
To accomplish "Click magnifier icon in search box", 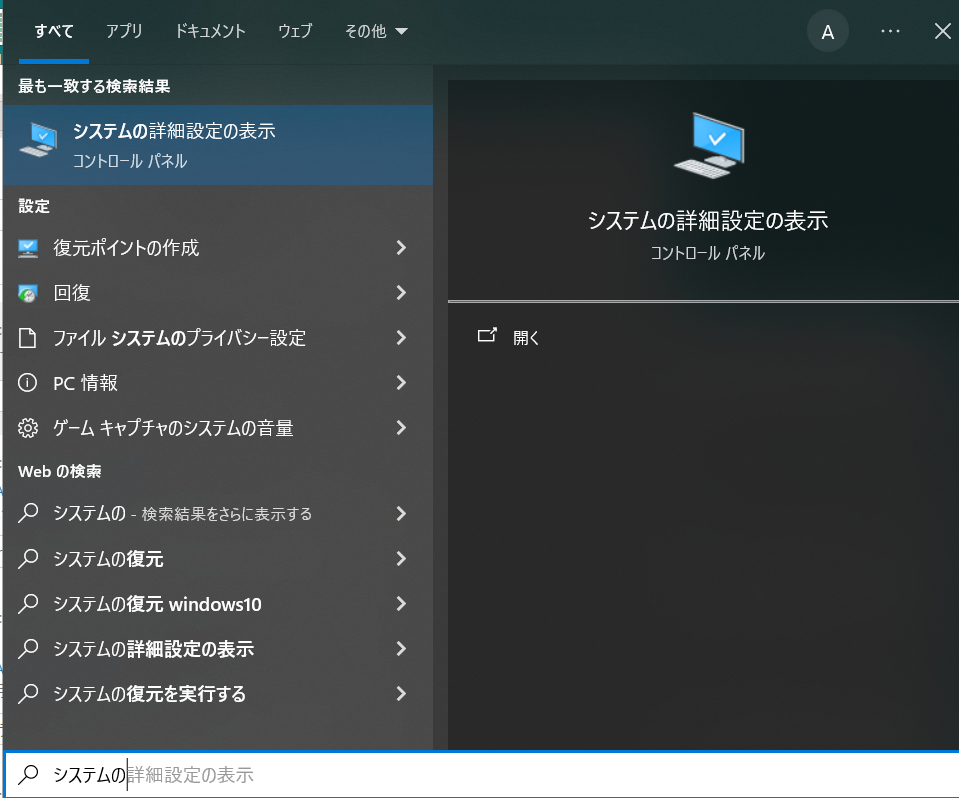I will click(28, 775).
